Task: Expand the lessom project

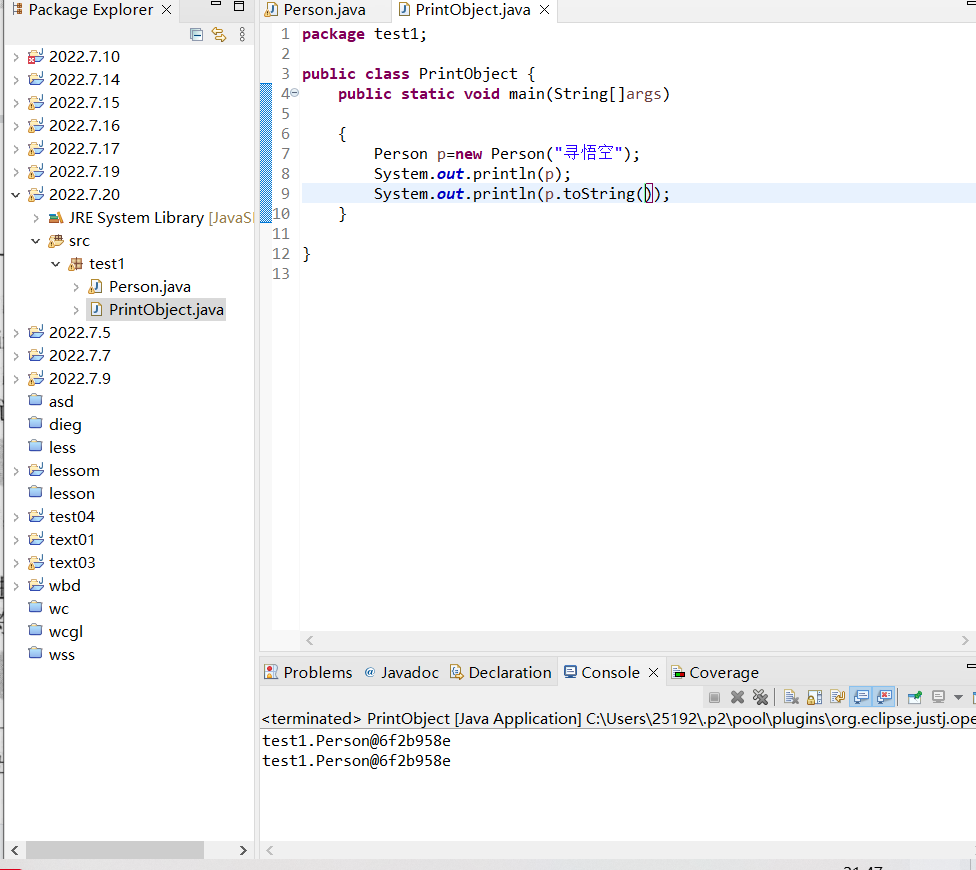Action: (16, 471)
